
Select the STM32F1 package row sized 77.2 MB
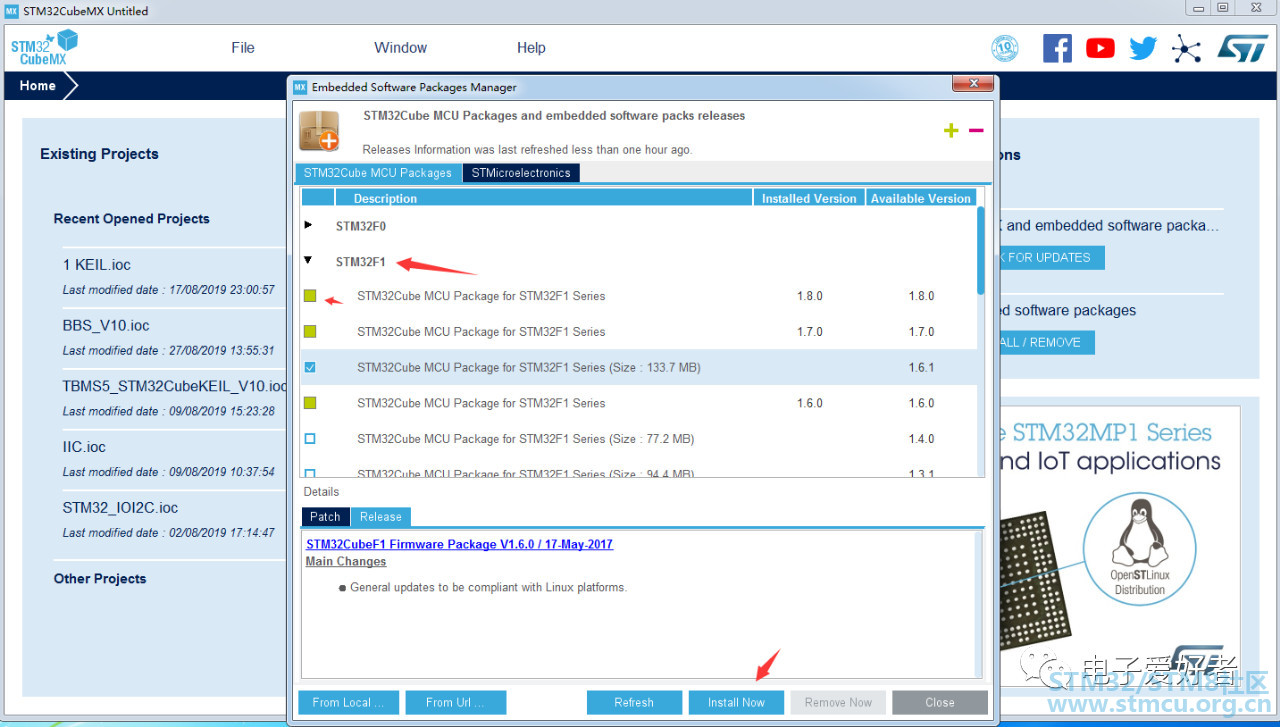pyautogui.click(x=639, y=439)
